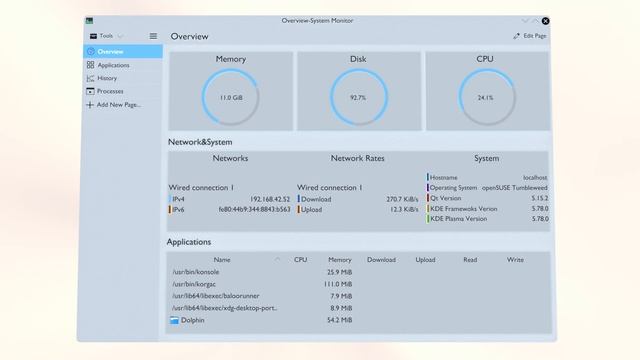
Task: Click the 54.2 MiB memory value
Action: [340, 320]
